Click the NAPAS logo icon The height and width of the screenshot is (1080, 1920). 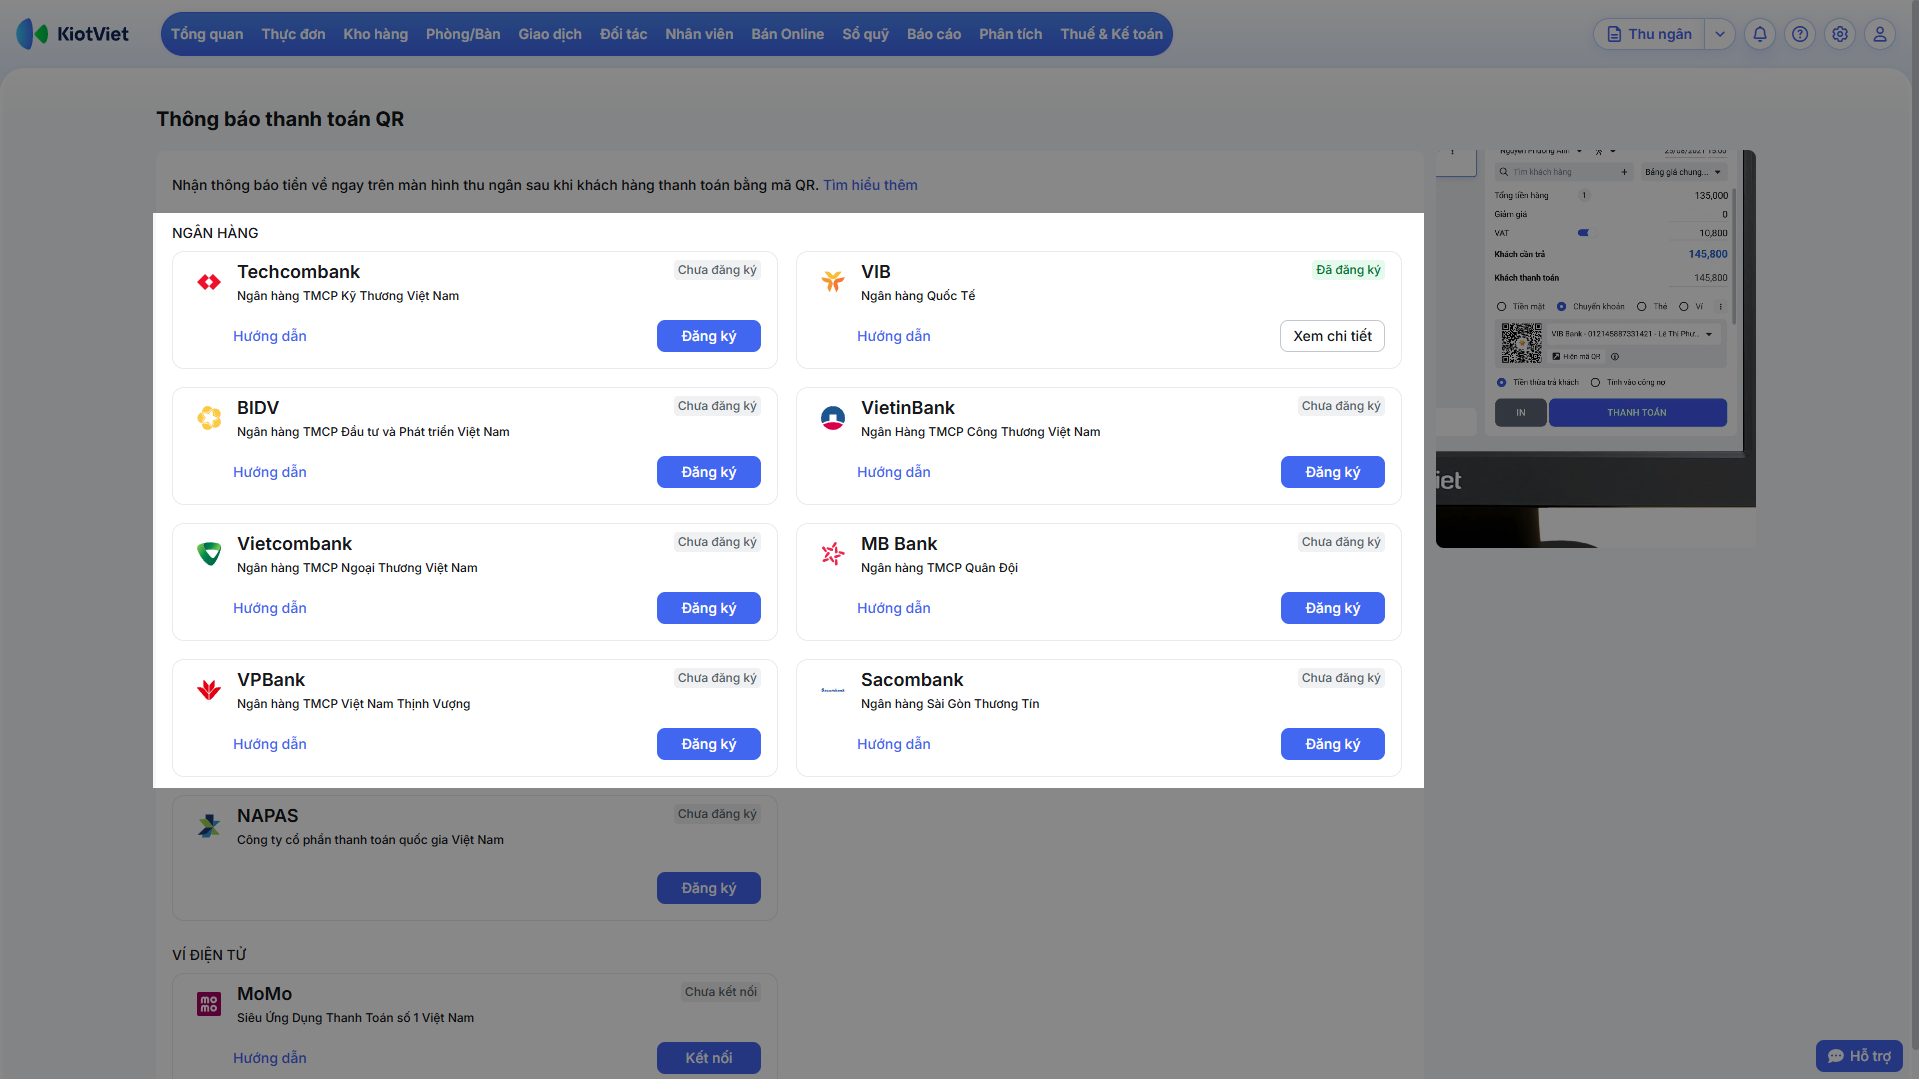coord(209,826)
